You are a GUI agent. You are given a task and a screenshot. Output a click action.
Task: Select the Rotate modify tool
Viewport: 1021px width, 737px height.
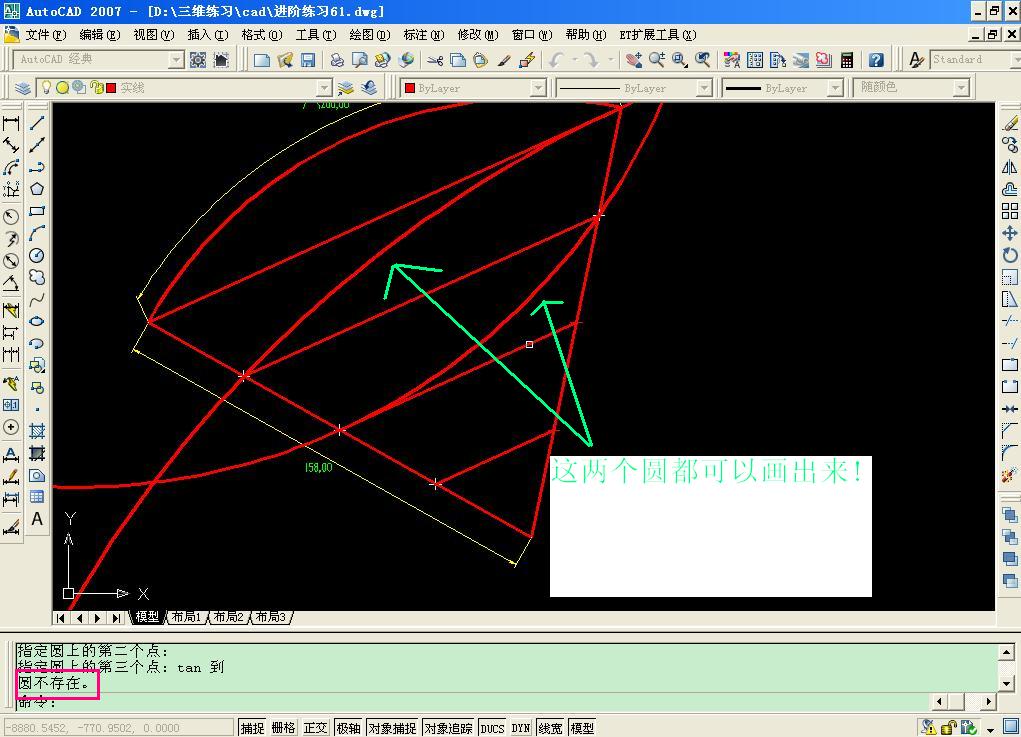(x=1010, y=255)
